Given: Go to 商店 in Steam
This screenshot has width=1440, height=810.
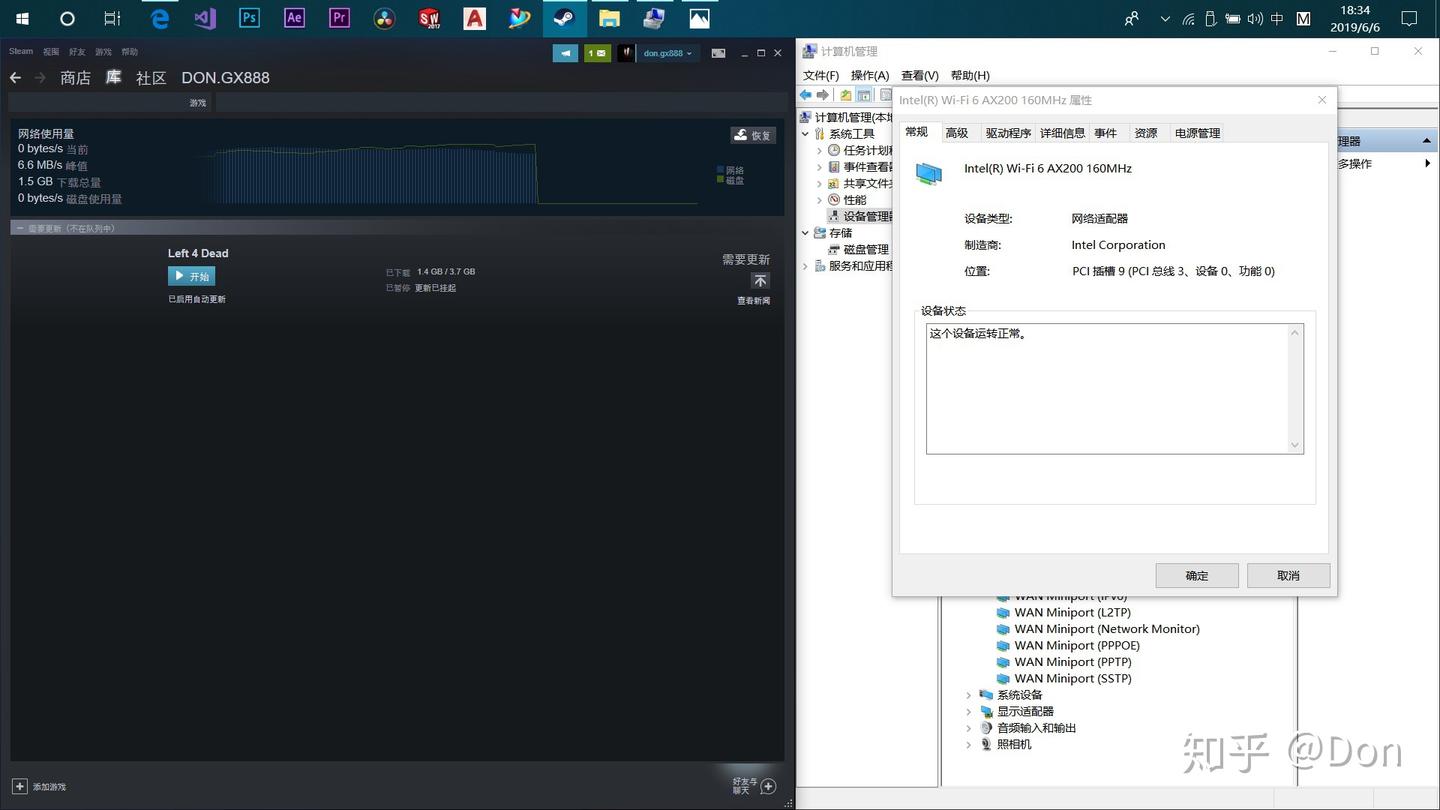Looking at the screenshot, I should [x=75, y=77].
